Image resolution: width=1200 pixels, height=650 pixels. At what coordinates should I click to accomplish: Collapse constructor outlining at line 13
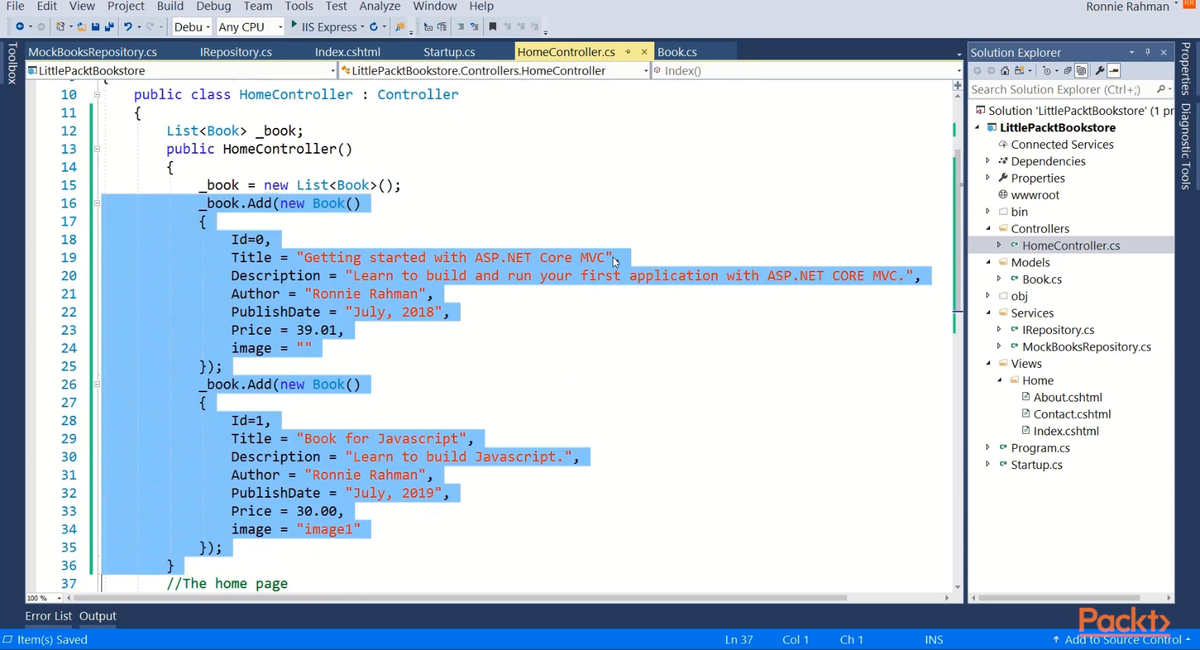[x=97, y=149]
